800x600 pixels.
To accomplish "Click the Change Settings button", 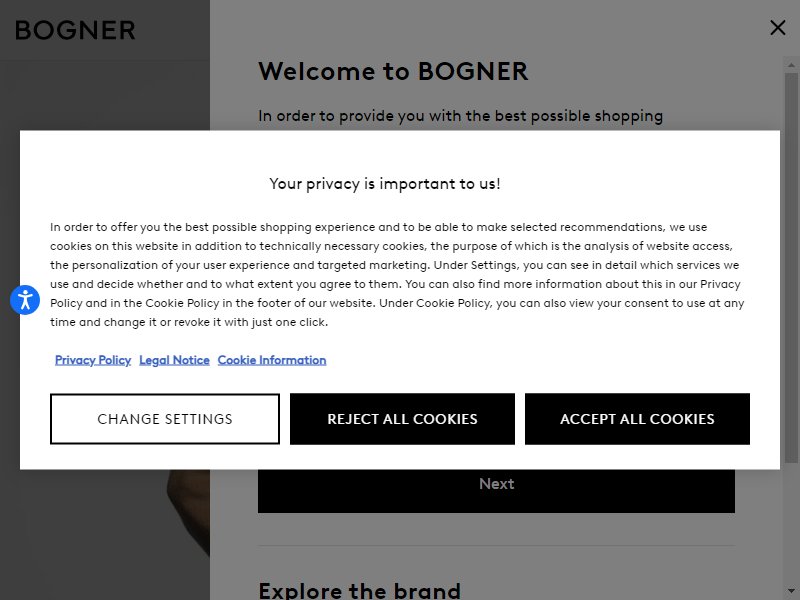I will point(165,419).
